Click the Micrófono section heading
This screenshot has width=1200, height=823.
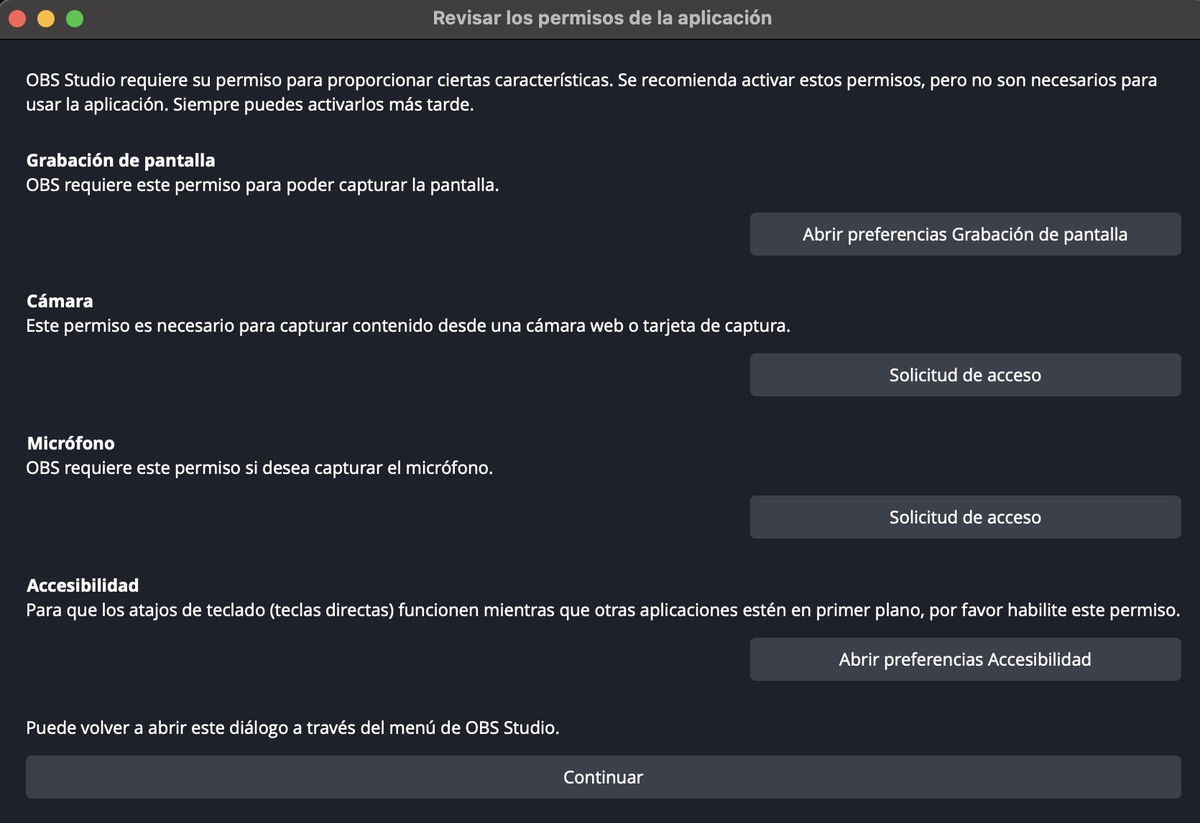pos(70,443)
